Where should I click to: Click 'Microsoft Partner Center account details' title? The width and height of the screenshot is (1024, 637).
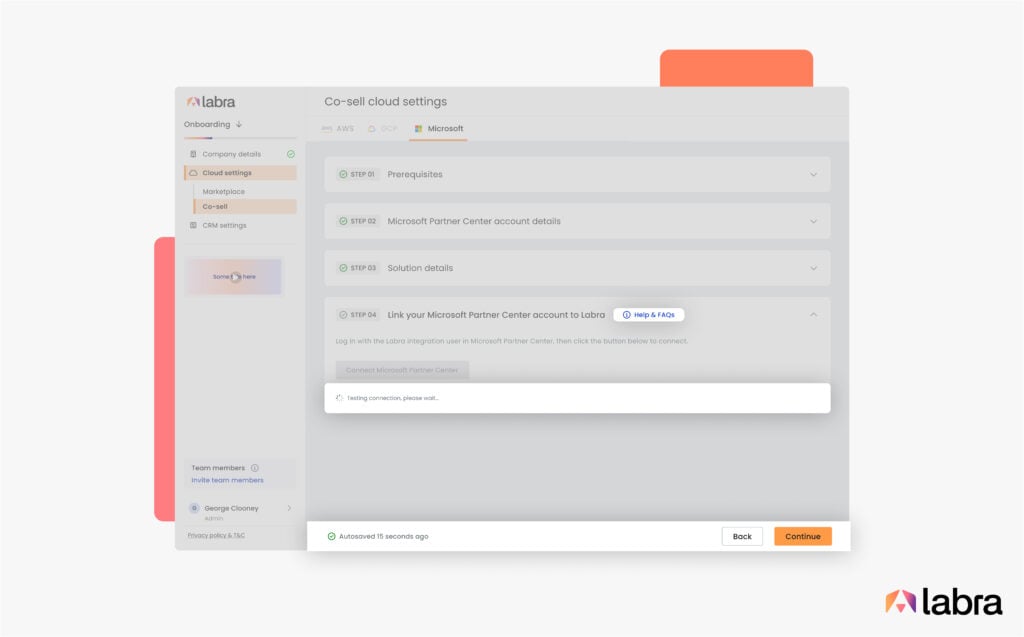click(x=473, y=221)
